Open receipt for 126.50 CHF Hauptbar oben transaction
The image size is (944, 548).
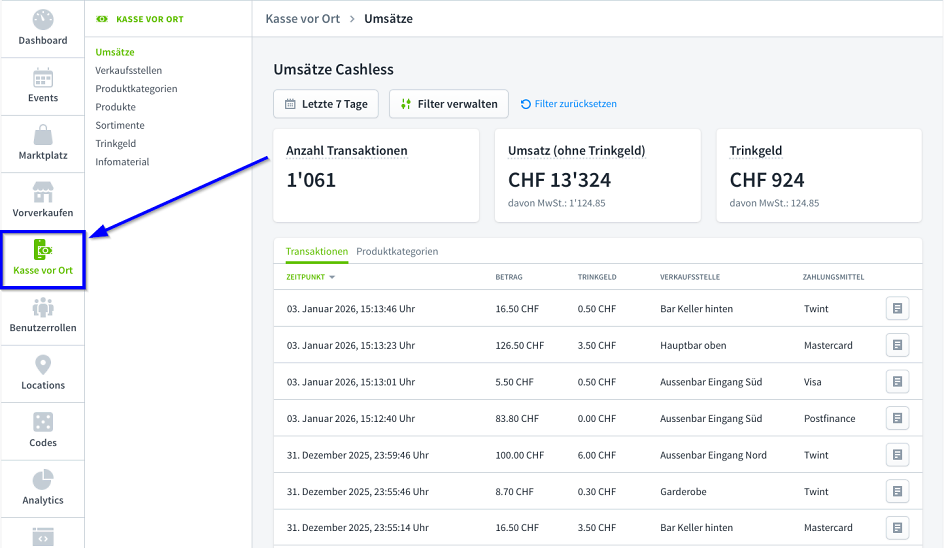point(897,345)
